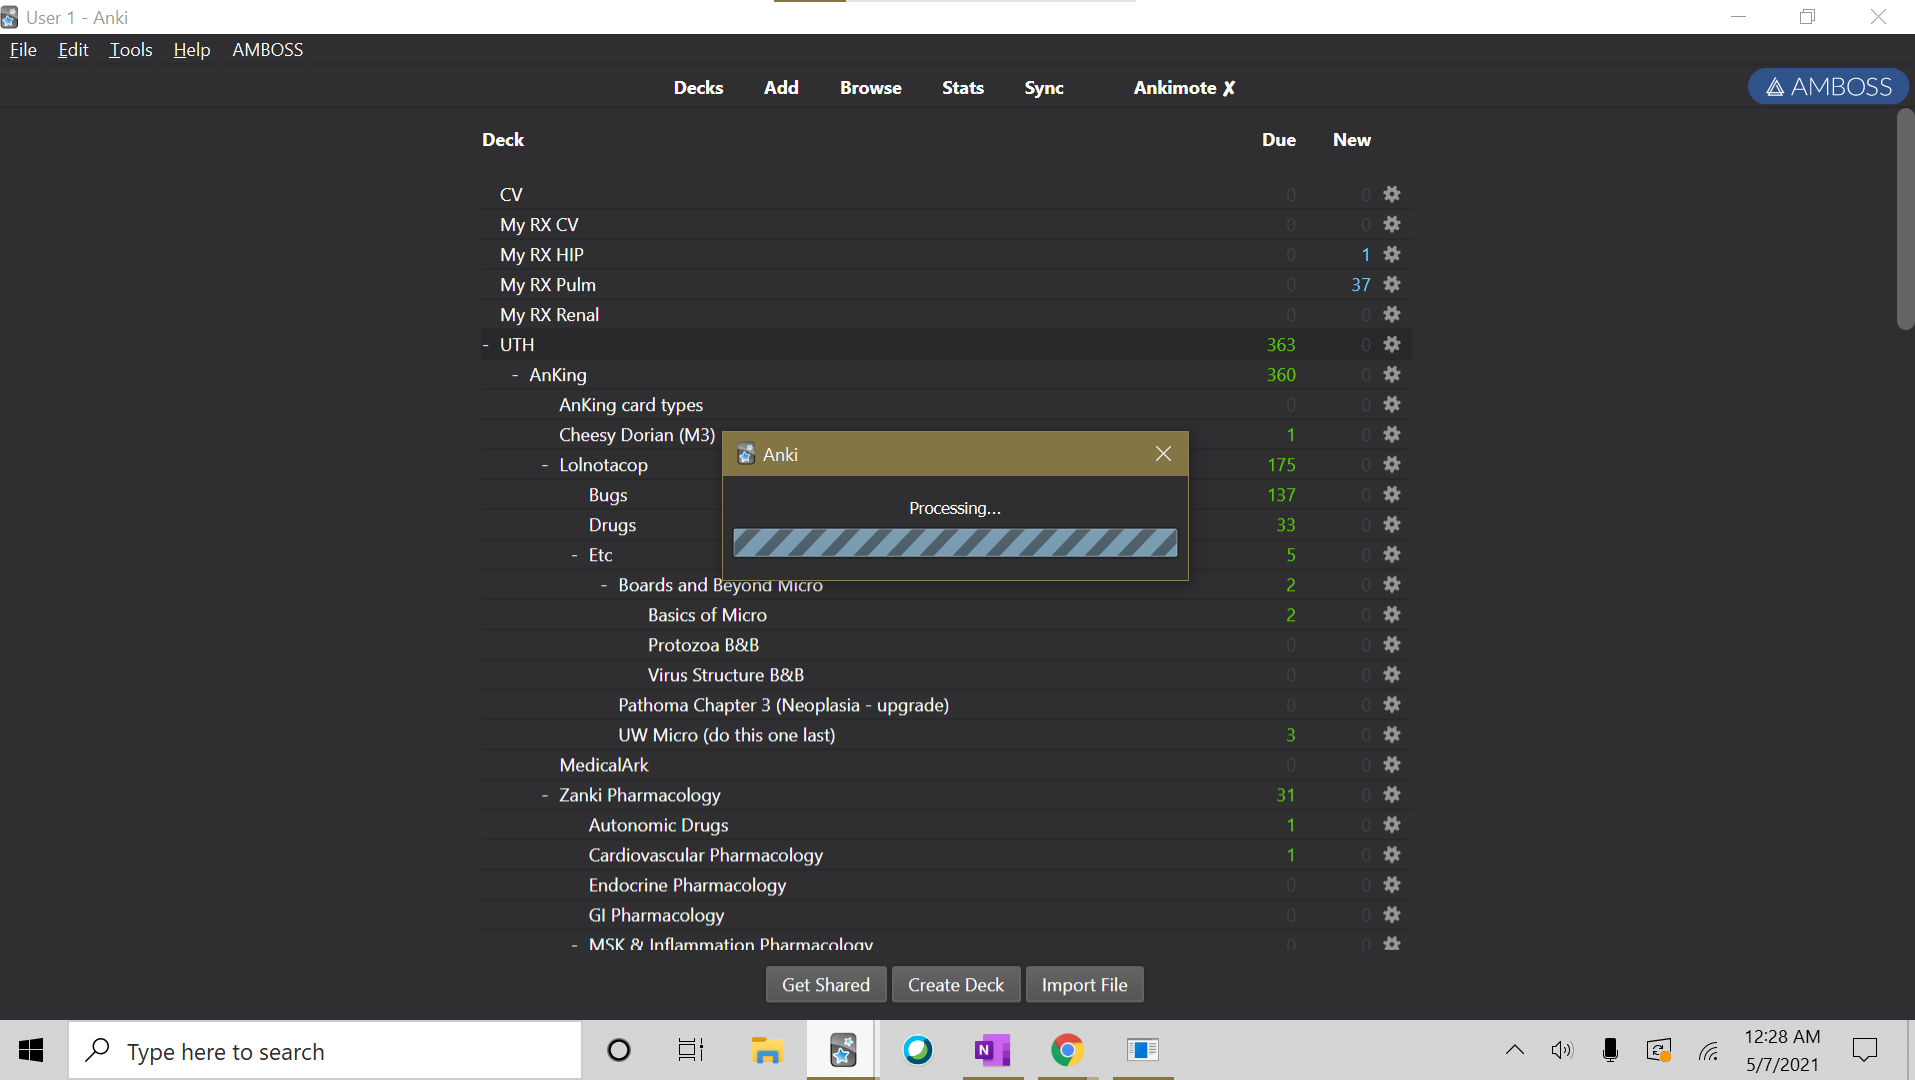This screenshot has height=1080, width=1915.
Task: Open options gear for AnKing card types
Action: click(x=1391, y=404)
